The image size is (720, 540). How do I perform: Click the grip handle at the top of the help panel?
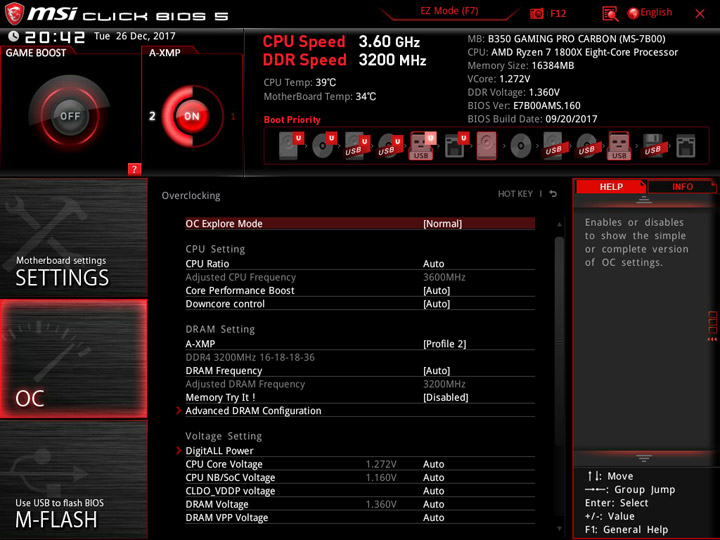[644, 200]
